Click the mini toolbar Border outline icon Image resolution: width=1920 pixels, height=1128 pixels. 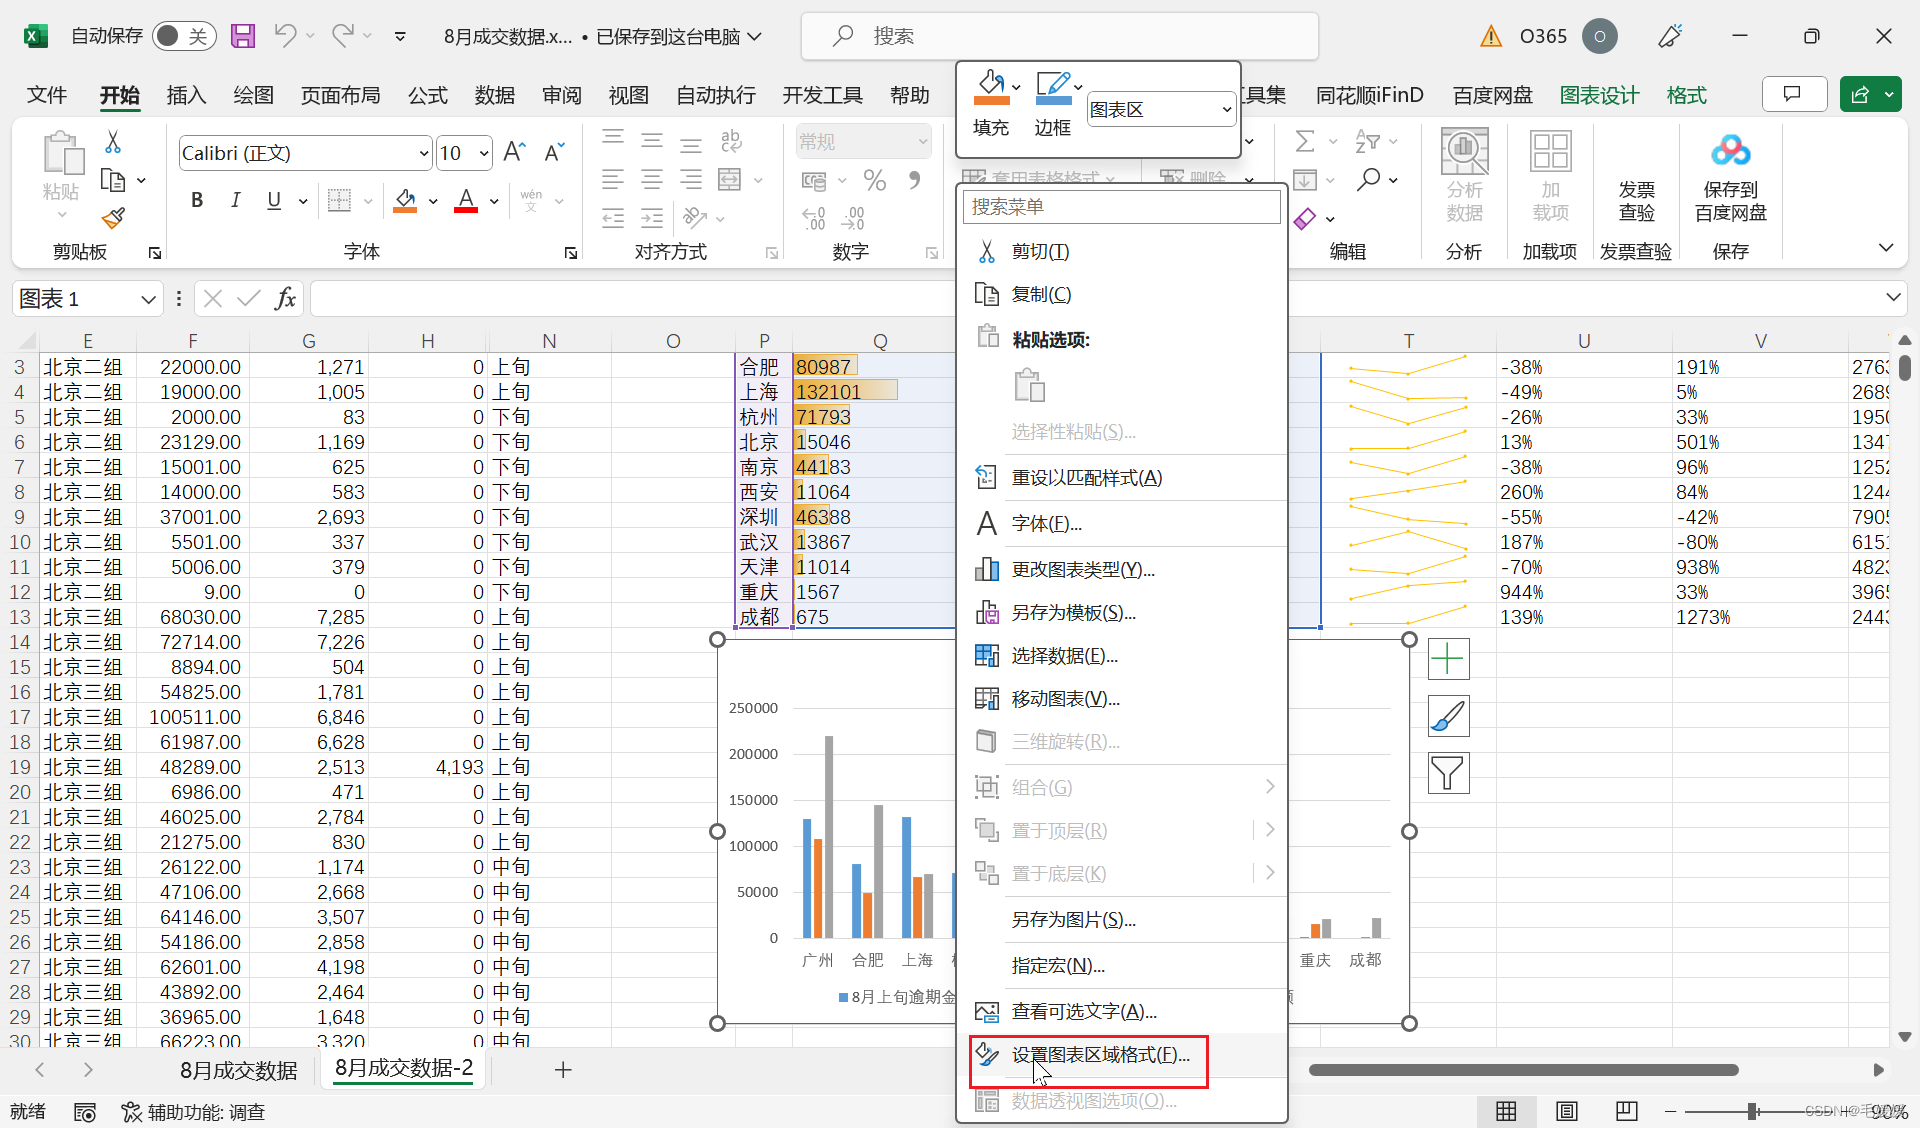[1053, 88]
